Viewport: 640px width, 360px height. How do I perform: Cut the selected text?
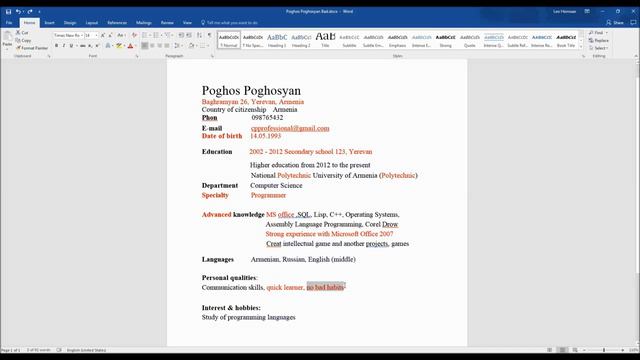22,33
